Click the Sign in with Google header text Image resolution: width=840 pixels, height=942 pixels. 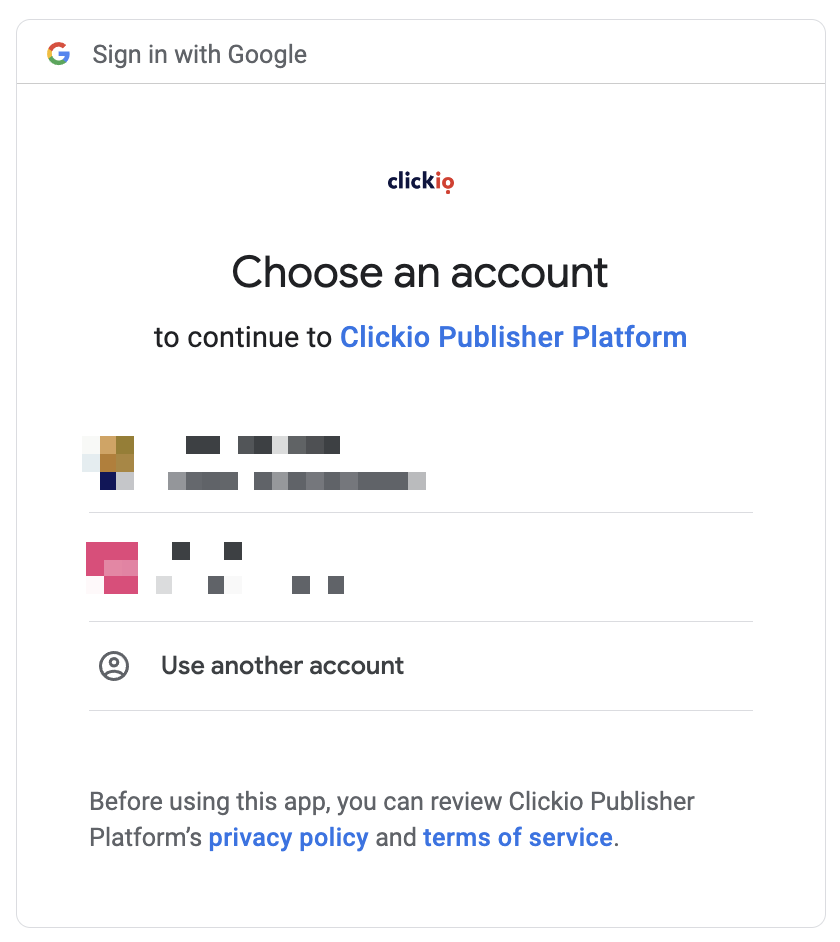[199, 55]
